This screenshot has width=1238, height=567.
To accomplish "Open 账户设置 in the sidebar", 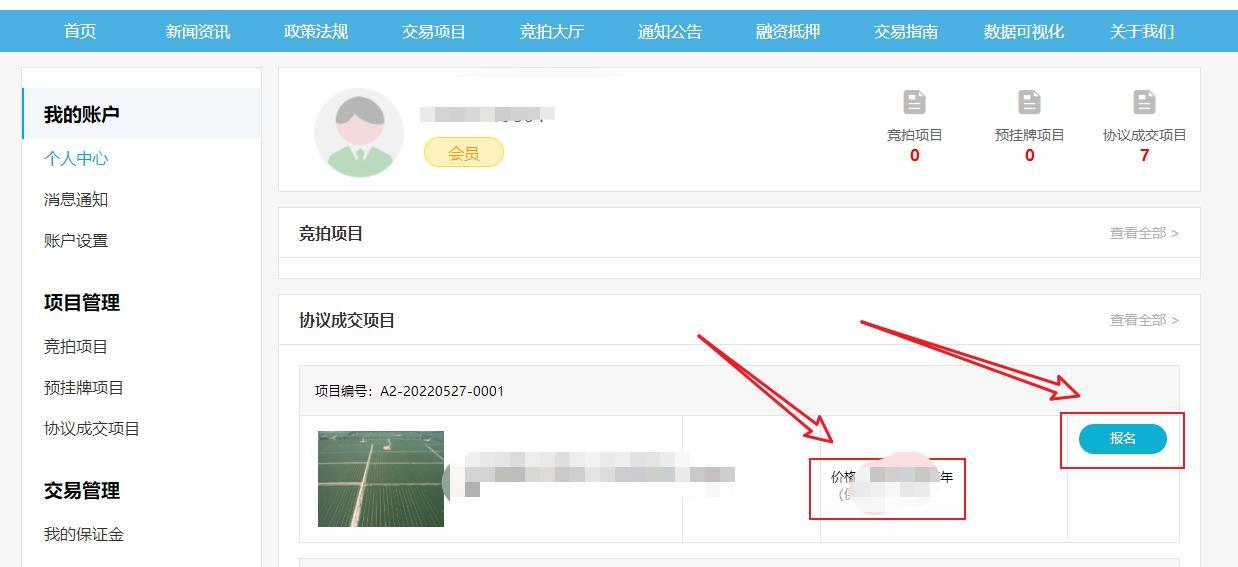I will pyautogui.click(x=76, y=240).
